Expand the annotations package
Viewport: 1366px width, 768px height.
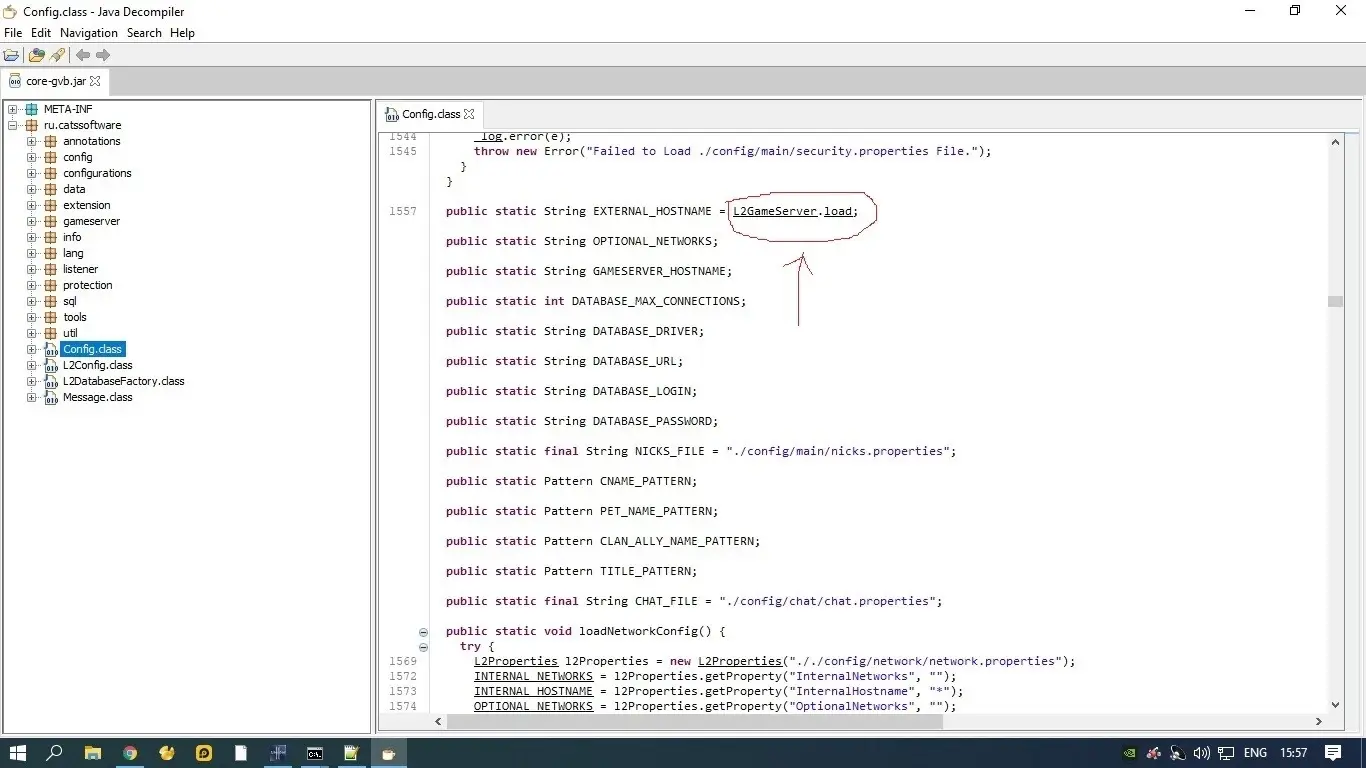(32, 141)
